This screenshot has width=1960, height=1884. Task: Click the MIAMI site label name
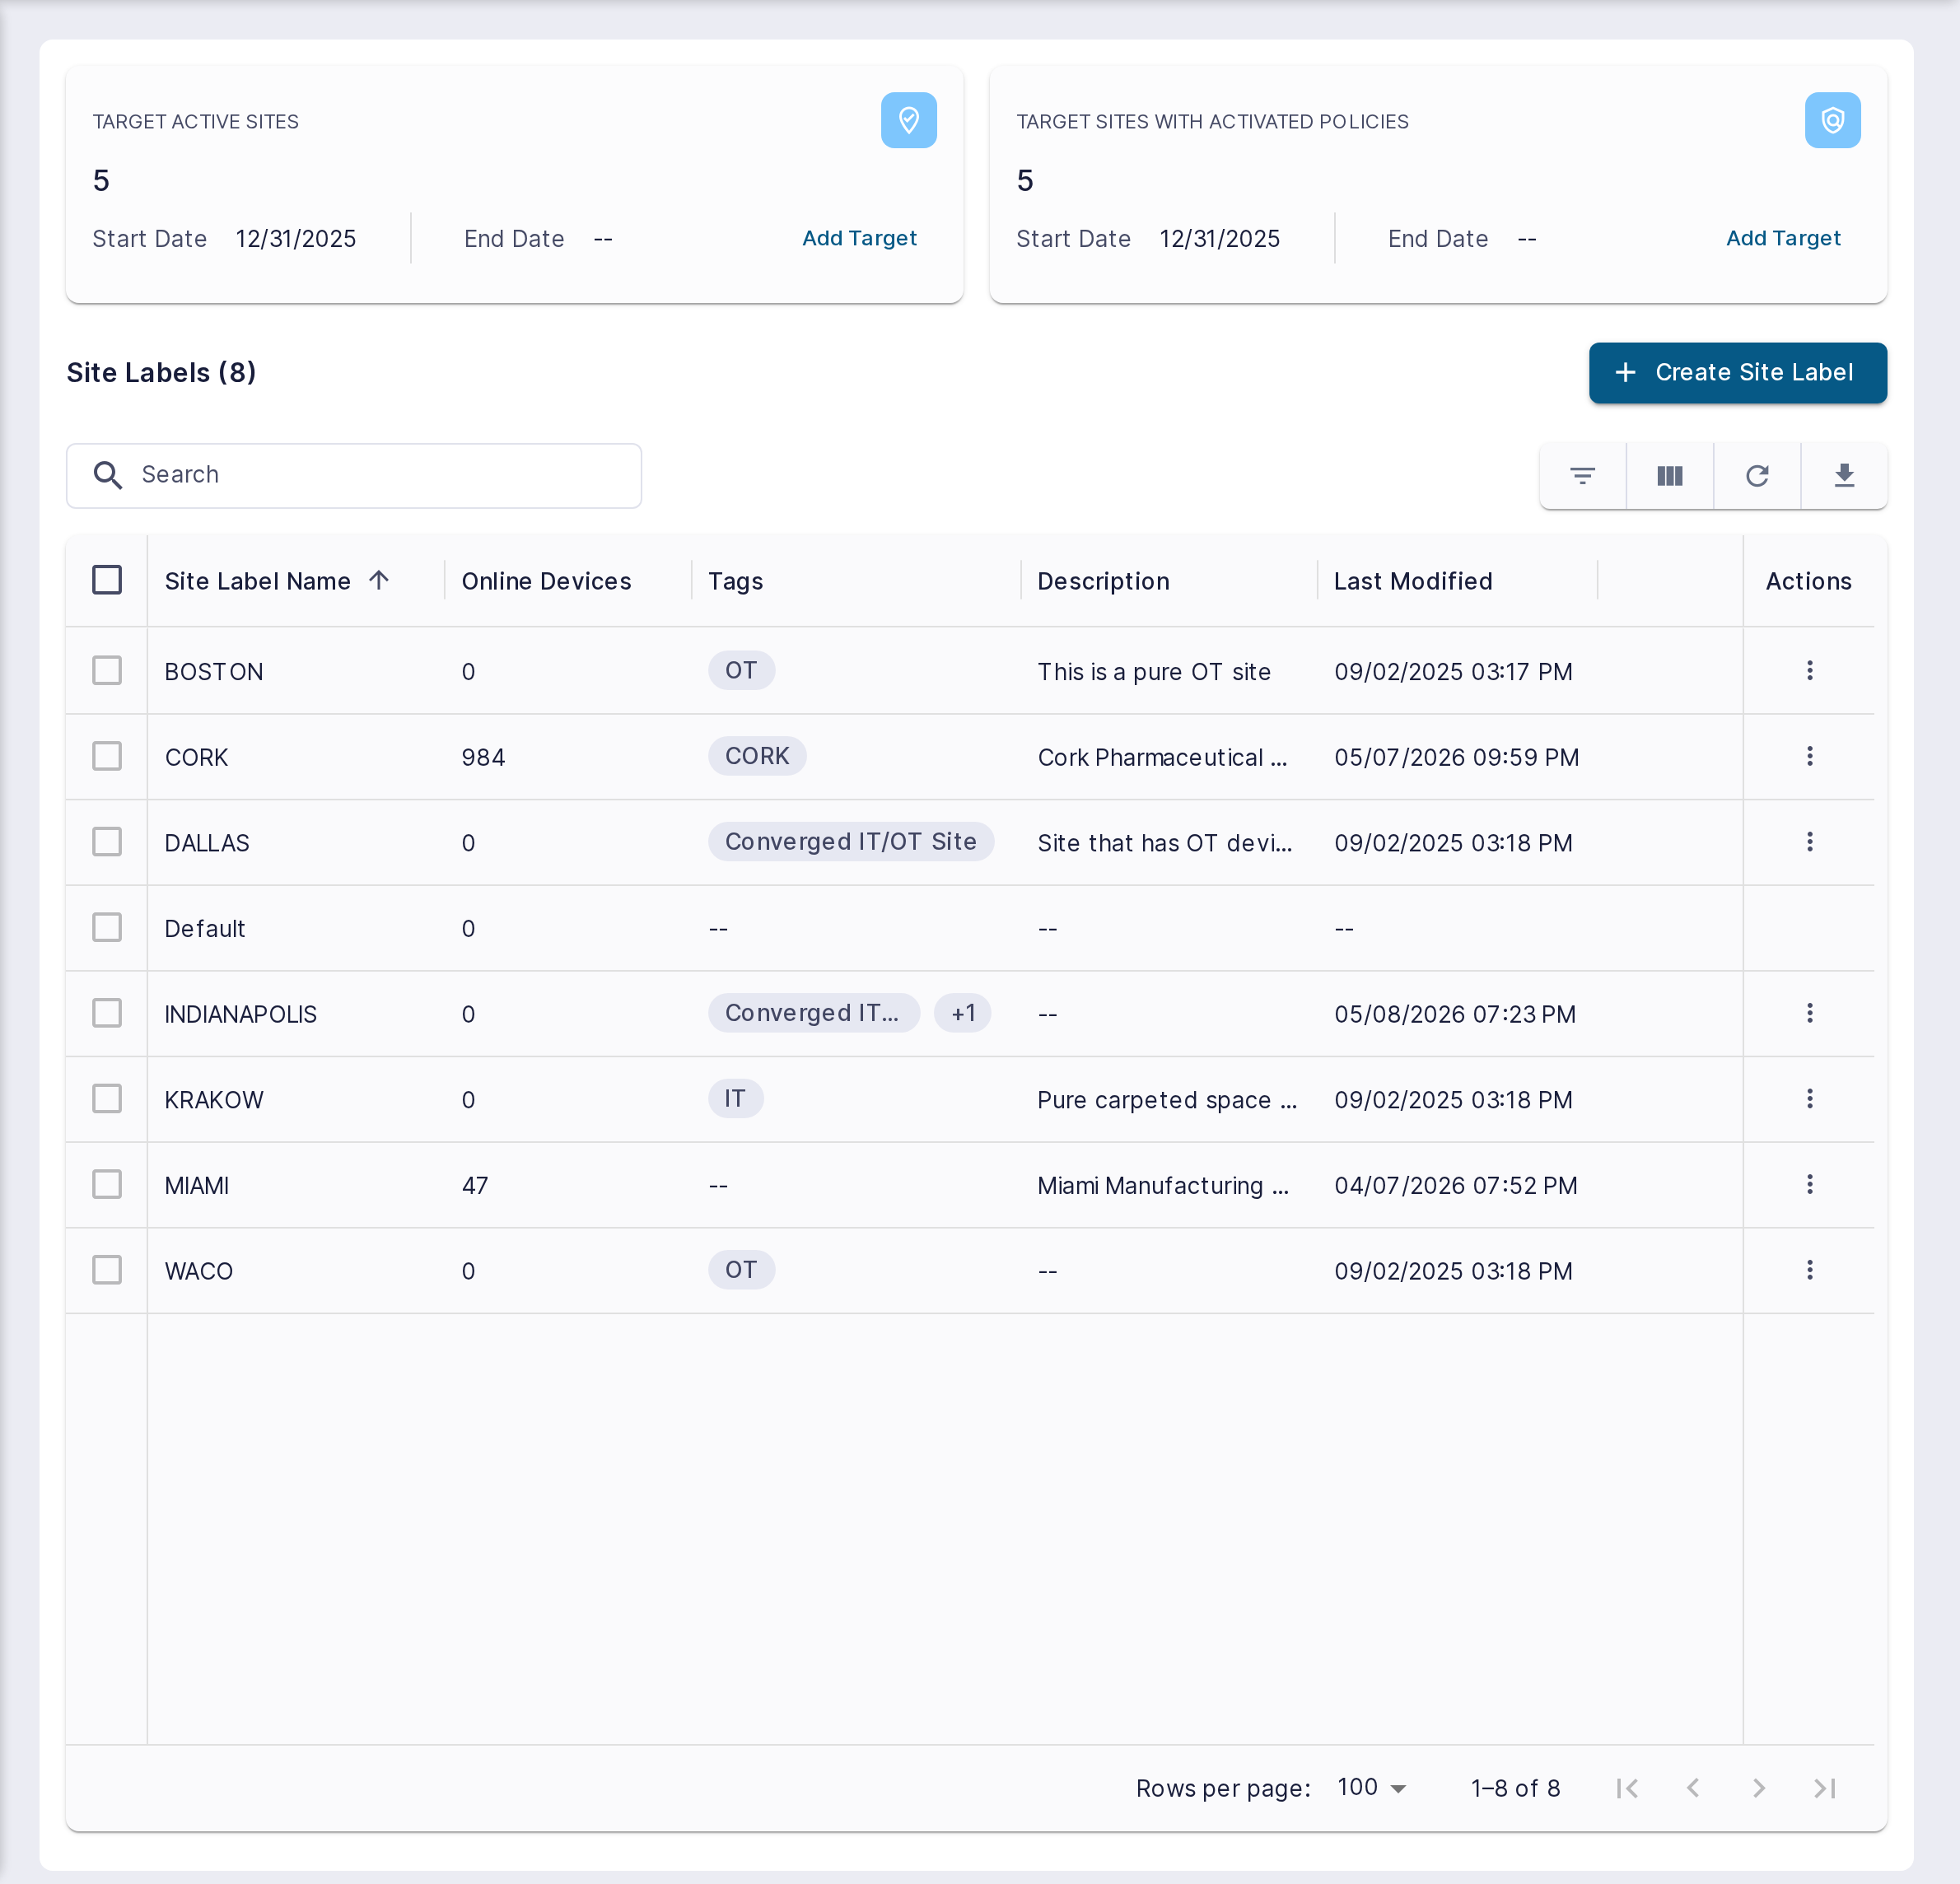tap(197, 1185)
